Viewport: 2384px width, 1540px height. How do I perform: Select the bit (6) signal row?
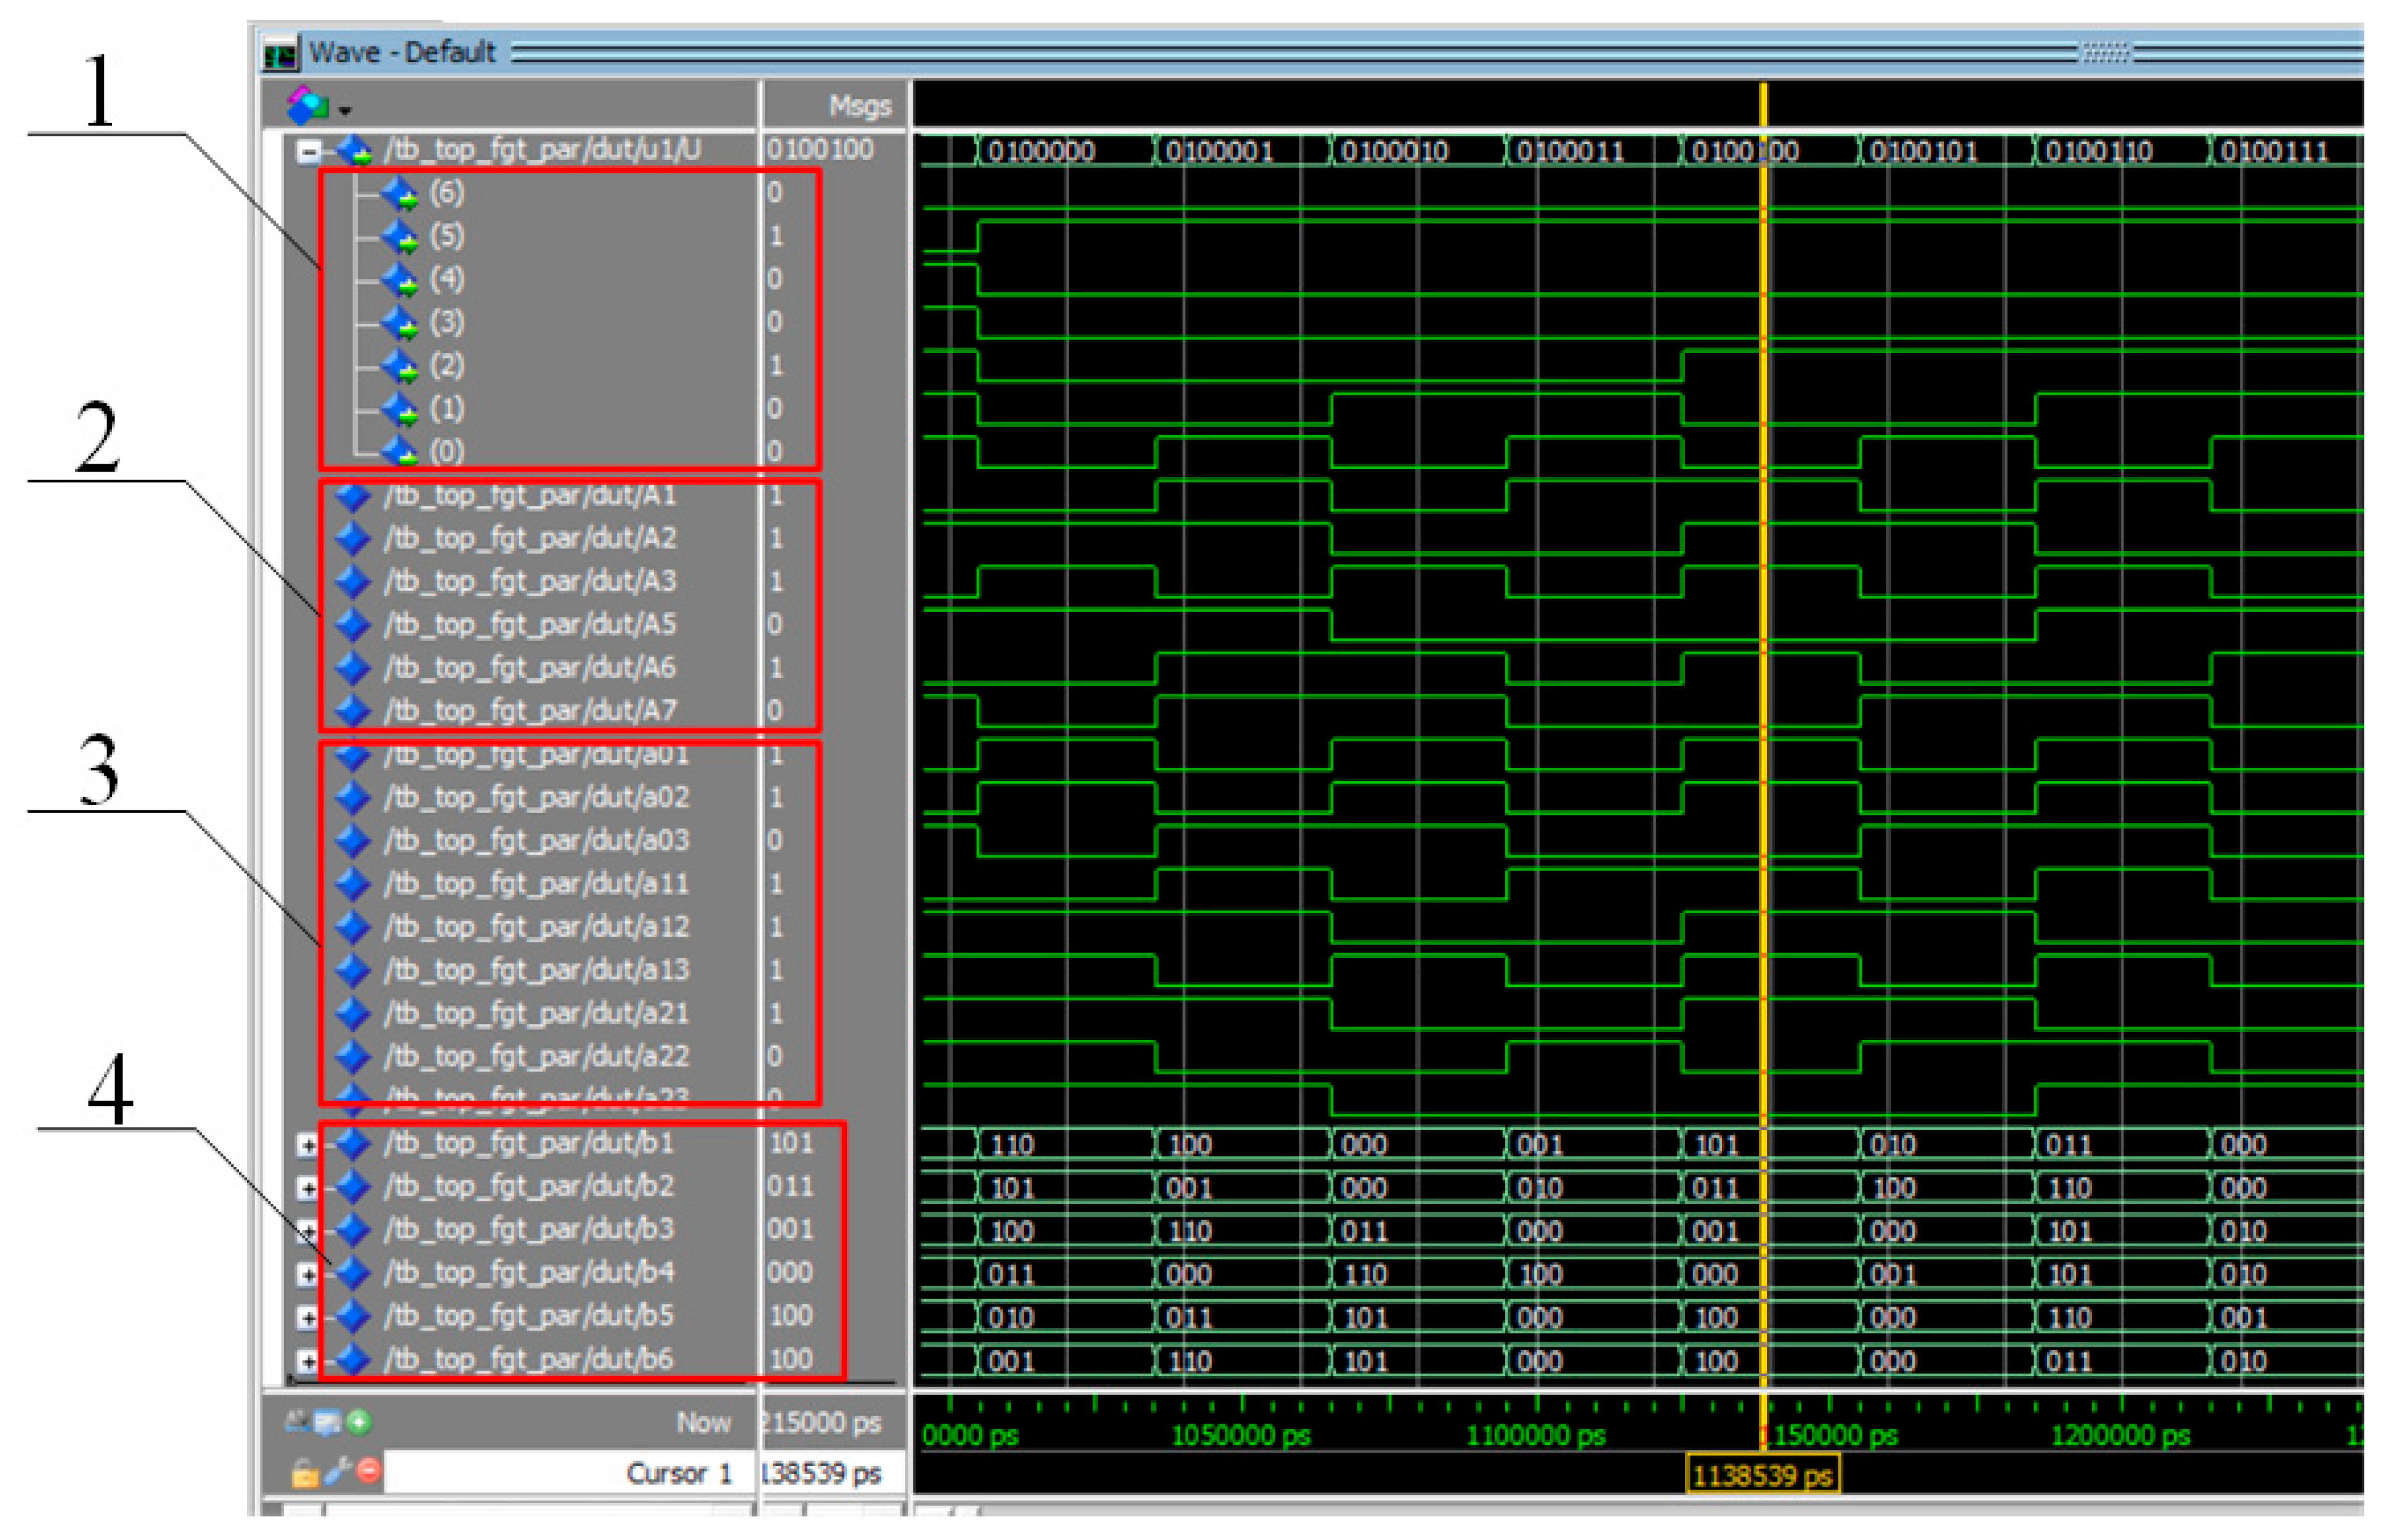(x=447, y=193)
